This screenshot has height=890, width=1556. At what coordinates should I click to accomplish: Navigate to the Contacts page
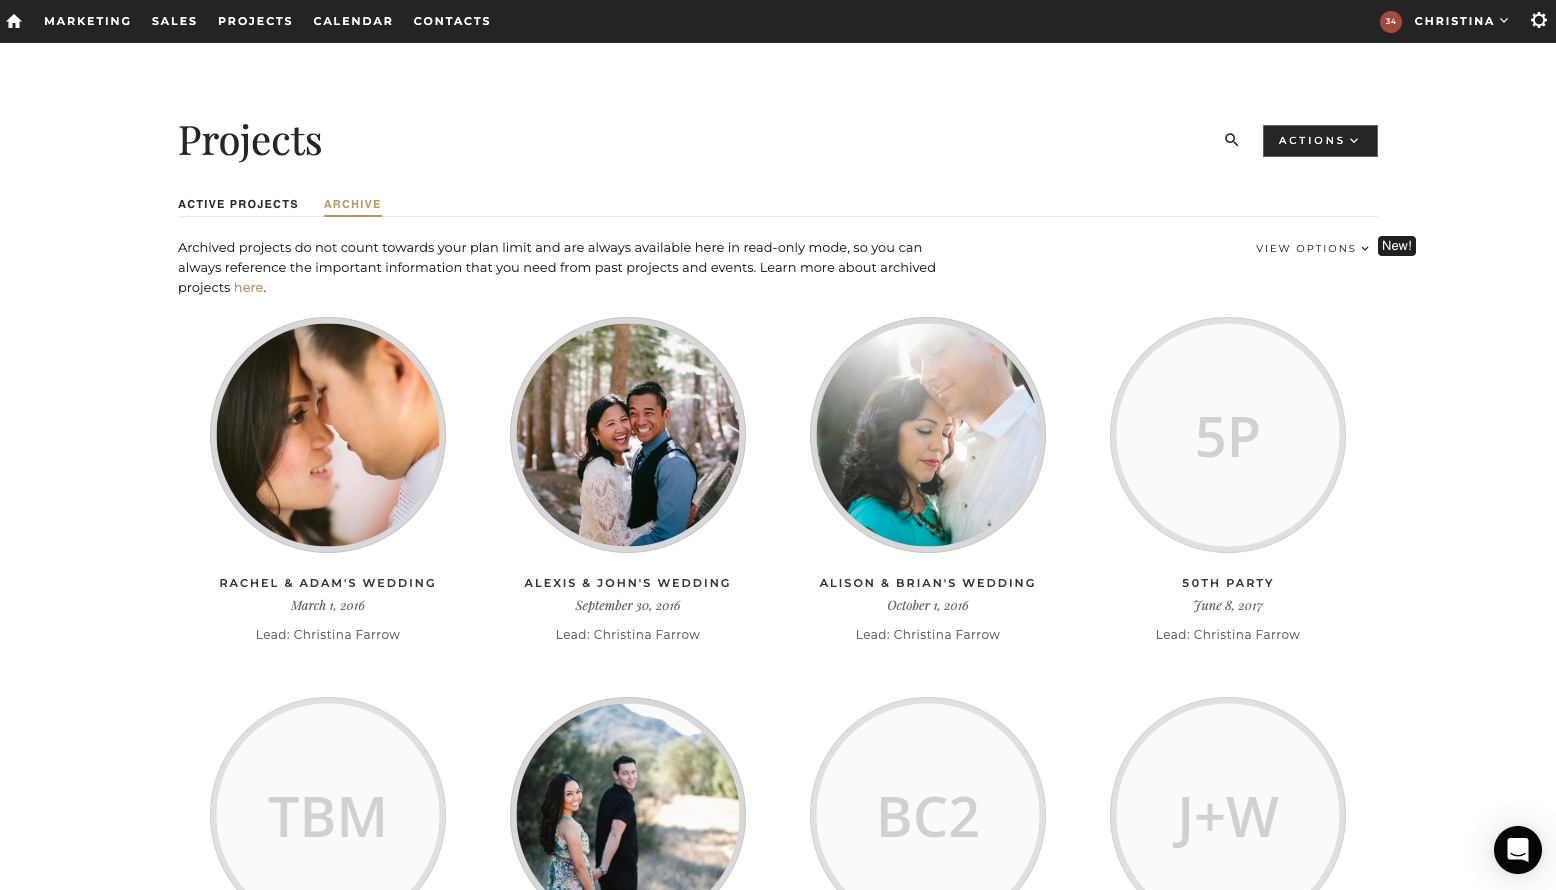click(x=452, y=21)
